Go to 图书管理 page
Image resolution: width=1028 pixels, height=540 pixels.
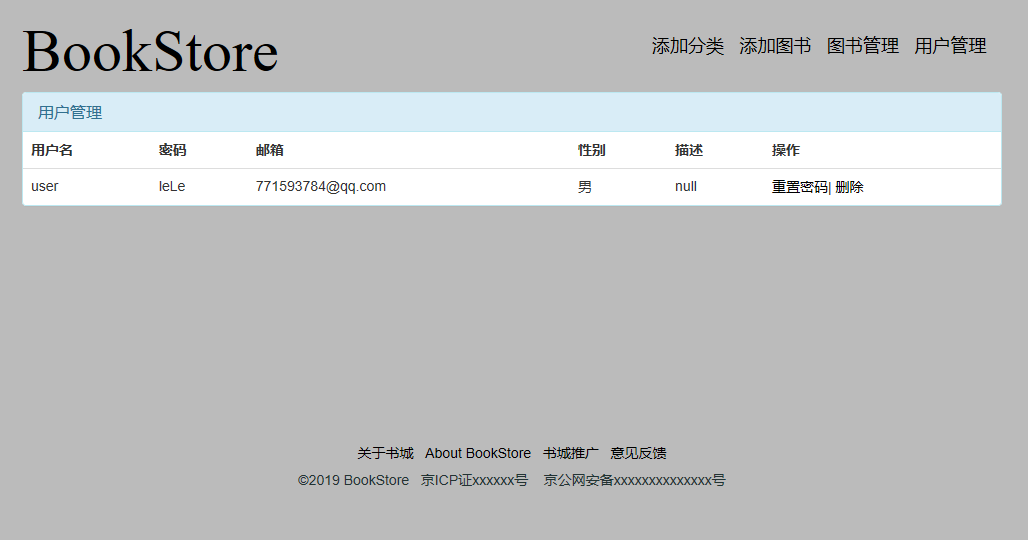point(863,46)
